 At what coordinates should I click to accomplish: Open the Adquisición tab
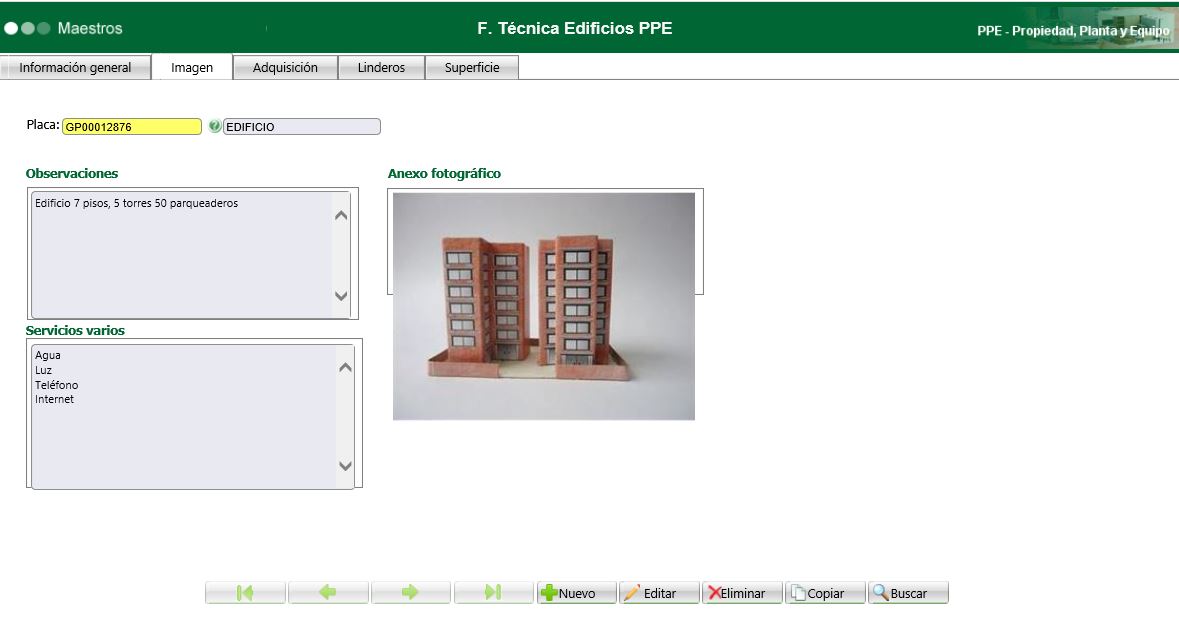[x=285, y=68]
